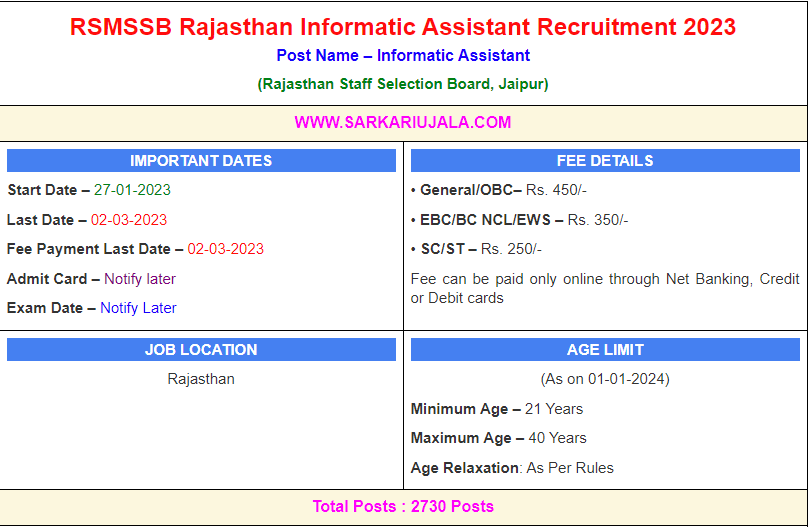Click the JOB LOCATION header bar
Image resolution: width=808 pixels, height=527 pixels.
click(x=201, y=350)
